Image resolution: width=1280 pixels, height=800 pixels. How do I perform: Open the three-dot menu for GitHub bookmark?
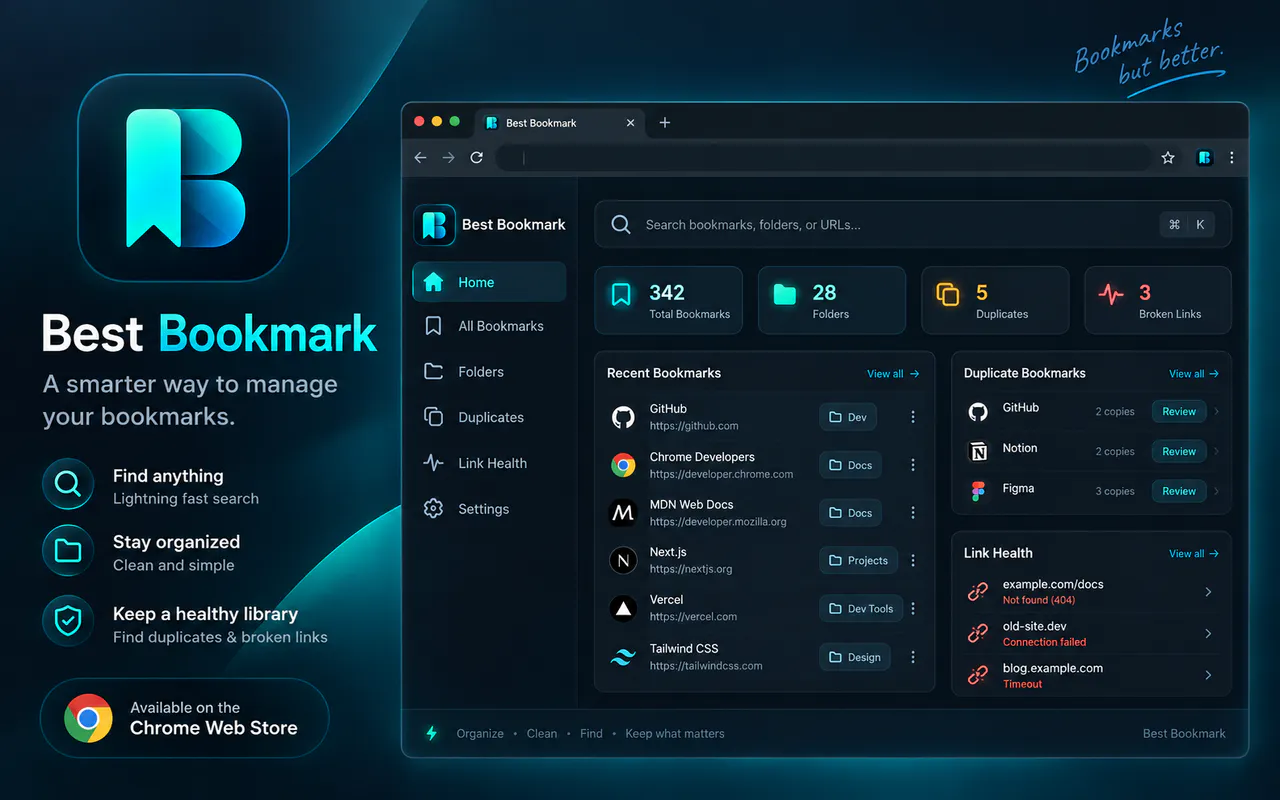coord(913,417)
